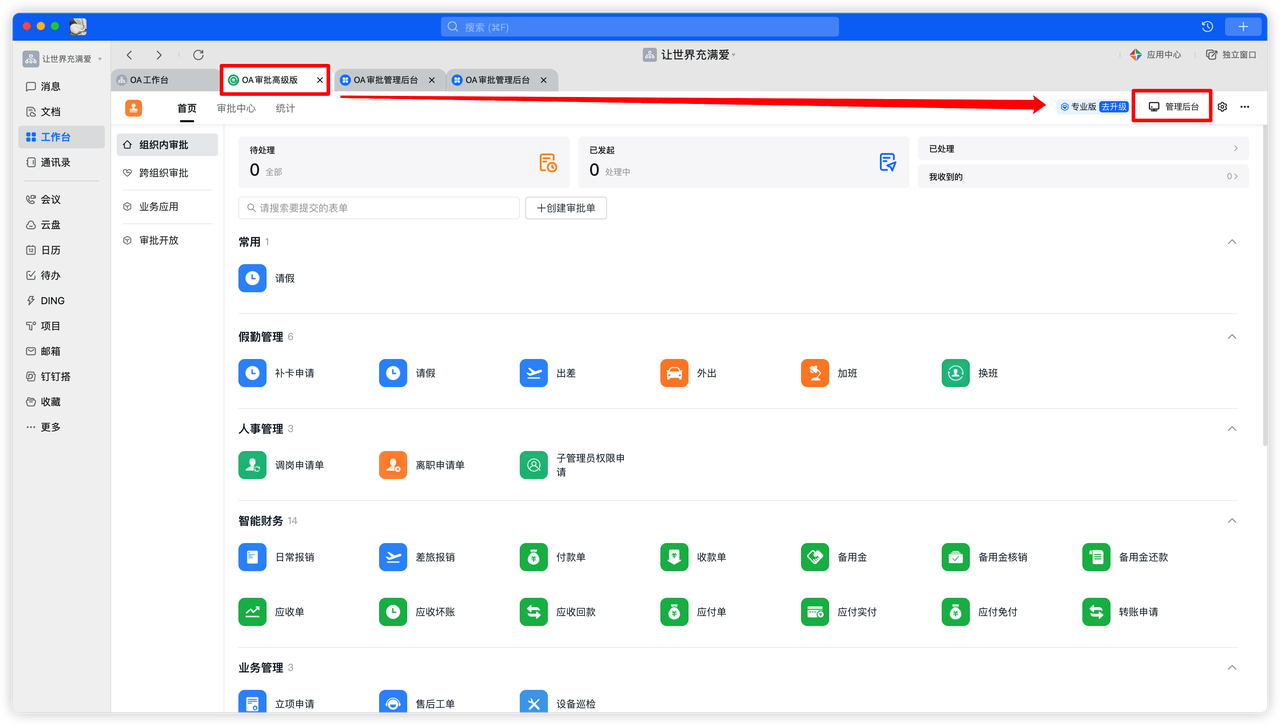This screenshot has width=1280, height=725.
Task: Collapse the 假勤管理 section
Action: 1232,337
